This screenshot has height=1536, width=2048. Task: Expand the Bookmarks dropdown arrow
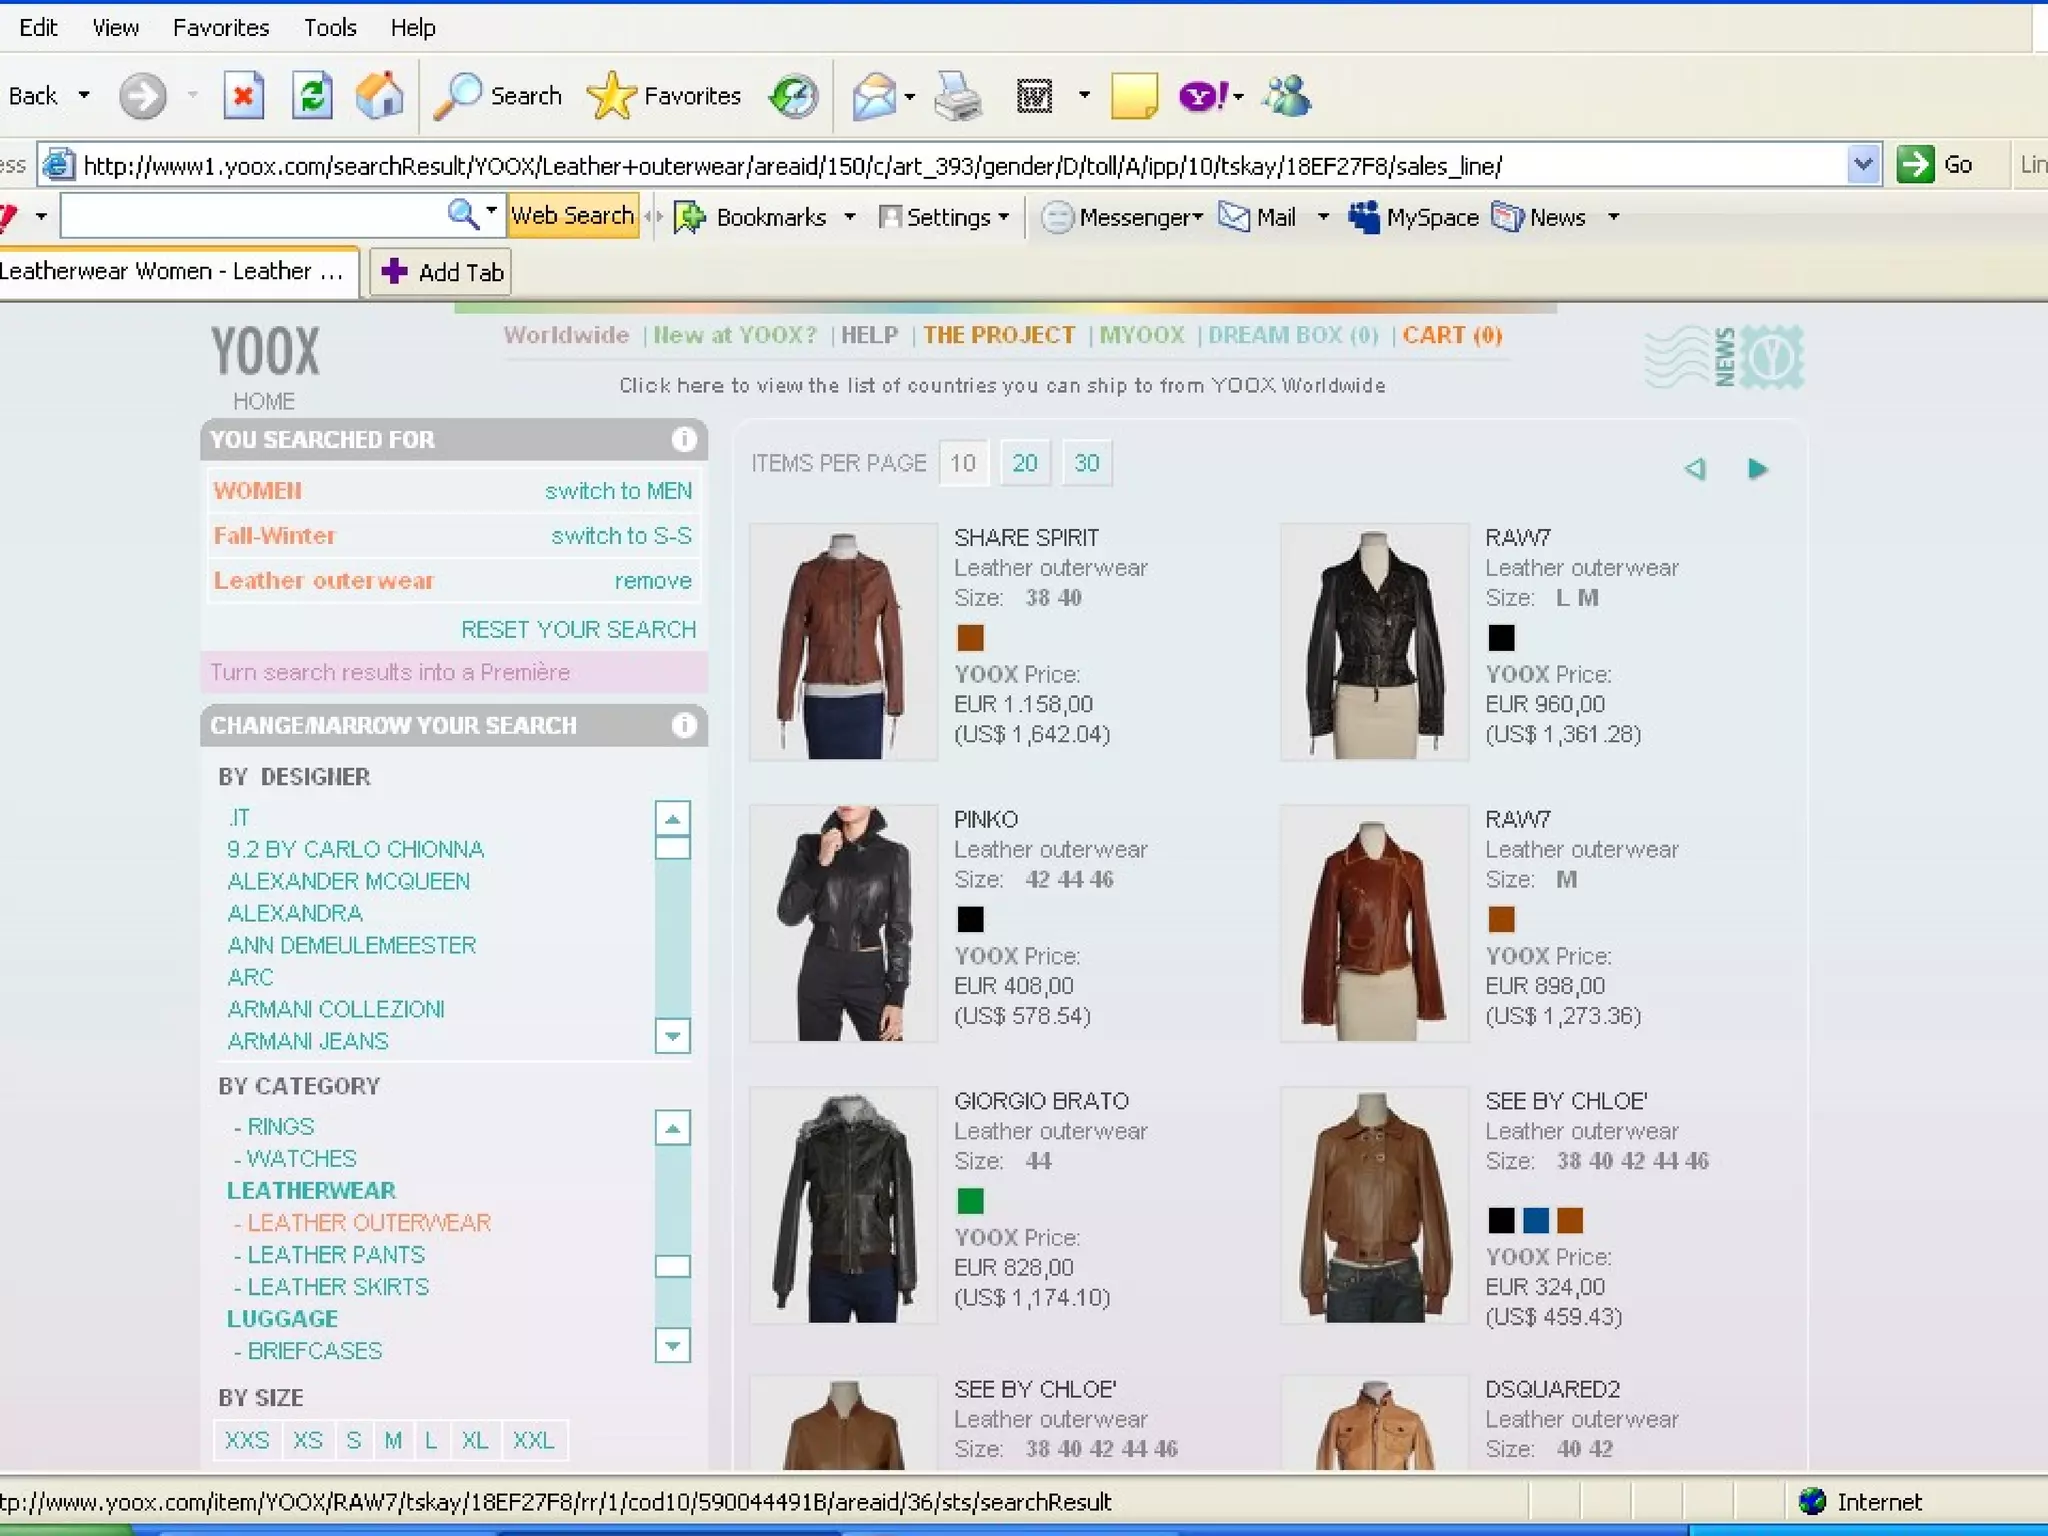tap(850, 217)
